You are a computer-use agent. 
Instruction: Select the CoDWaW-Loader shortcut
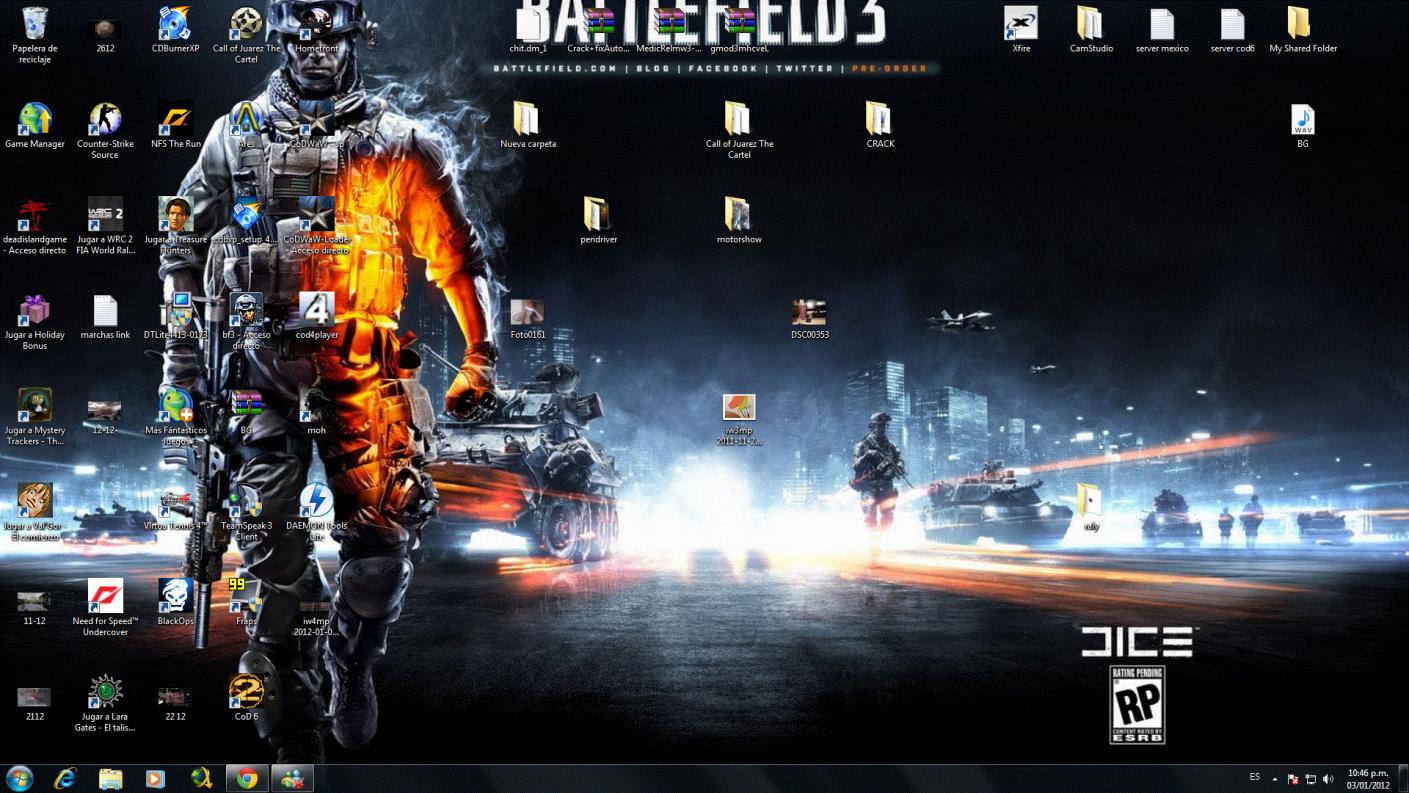pyautogui.click(x=317, y=214)
